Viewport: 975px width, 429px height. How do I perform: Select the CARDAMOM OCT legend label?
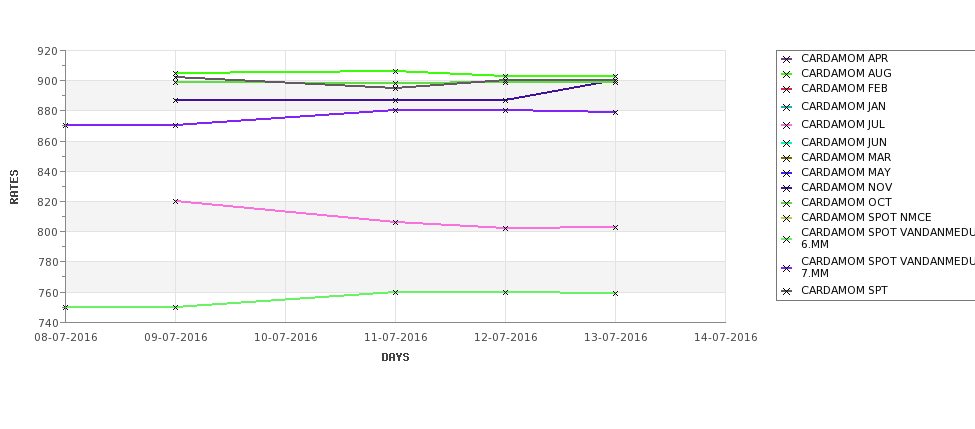pos(846,203)
